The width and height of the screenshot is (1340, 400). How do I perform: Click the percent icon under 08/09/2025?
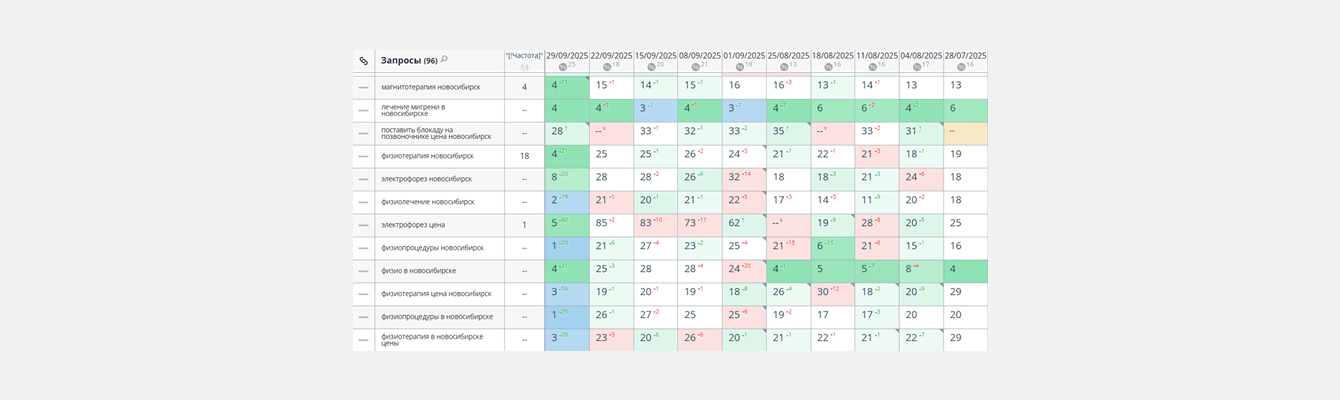pyautogui.click(x=695, y=67)
